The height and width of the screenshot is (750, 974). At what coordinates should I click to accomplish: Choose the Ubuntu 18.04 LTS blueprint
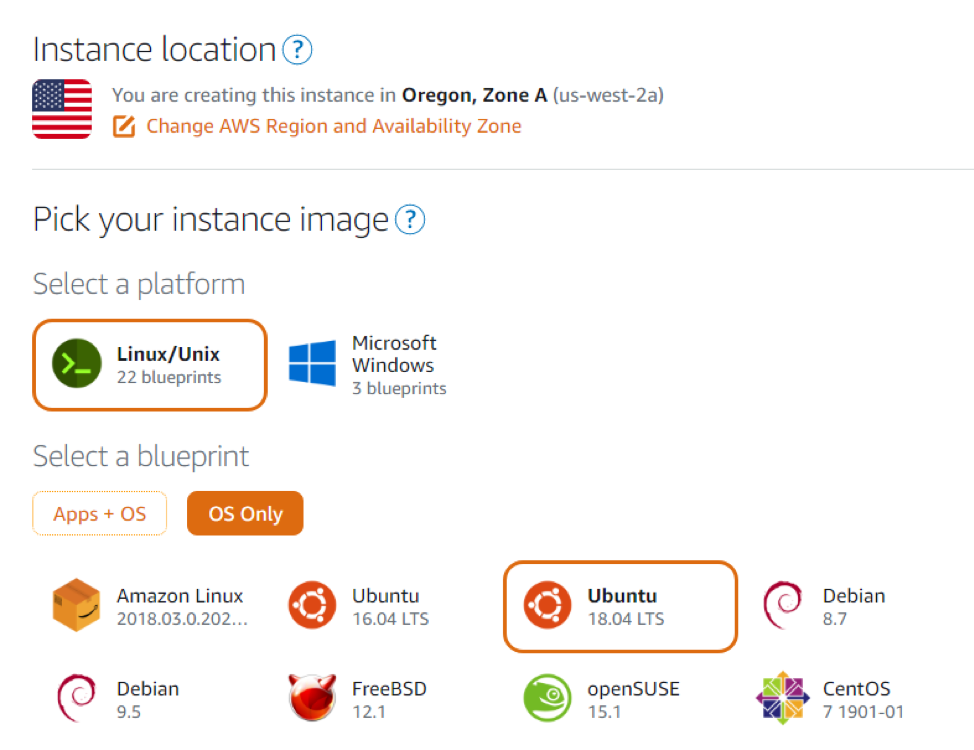coord(620,606)
